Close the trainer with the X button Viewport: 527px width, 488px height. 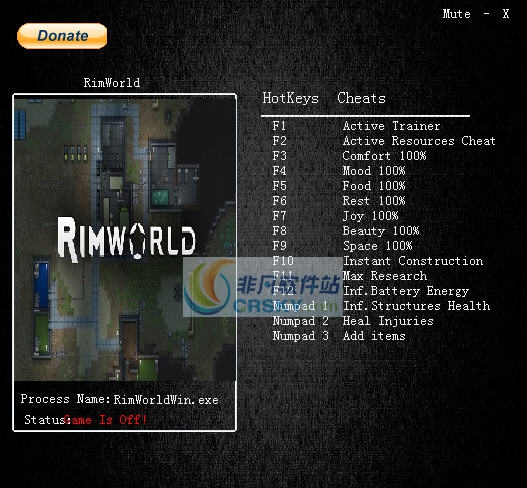(505, 14)
